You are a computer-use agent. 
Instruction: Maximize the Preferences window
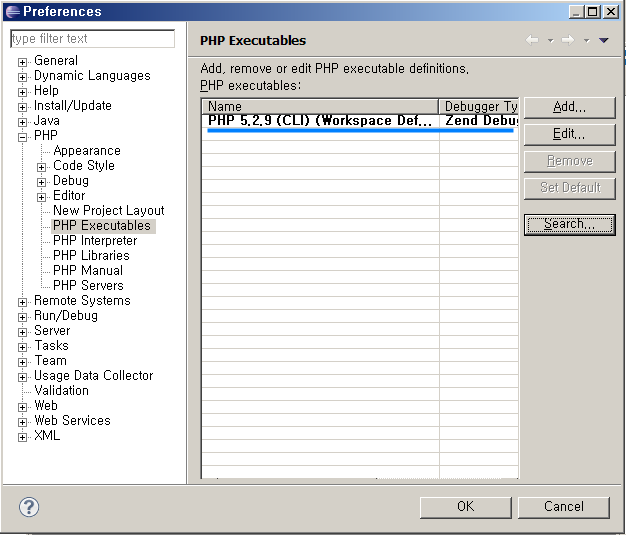point(592,12)
